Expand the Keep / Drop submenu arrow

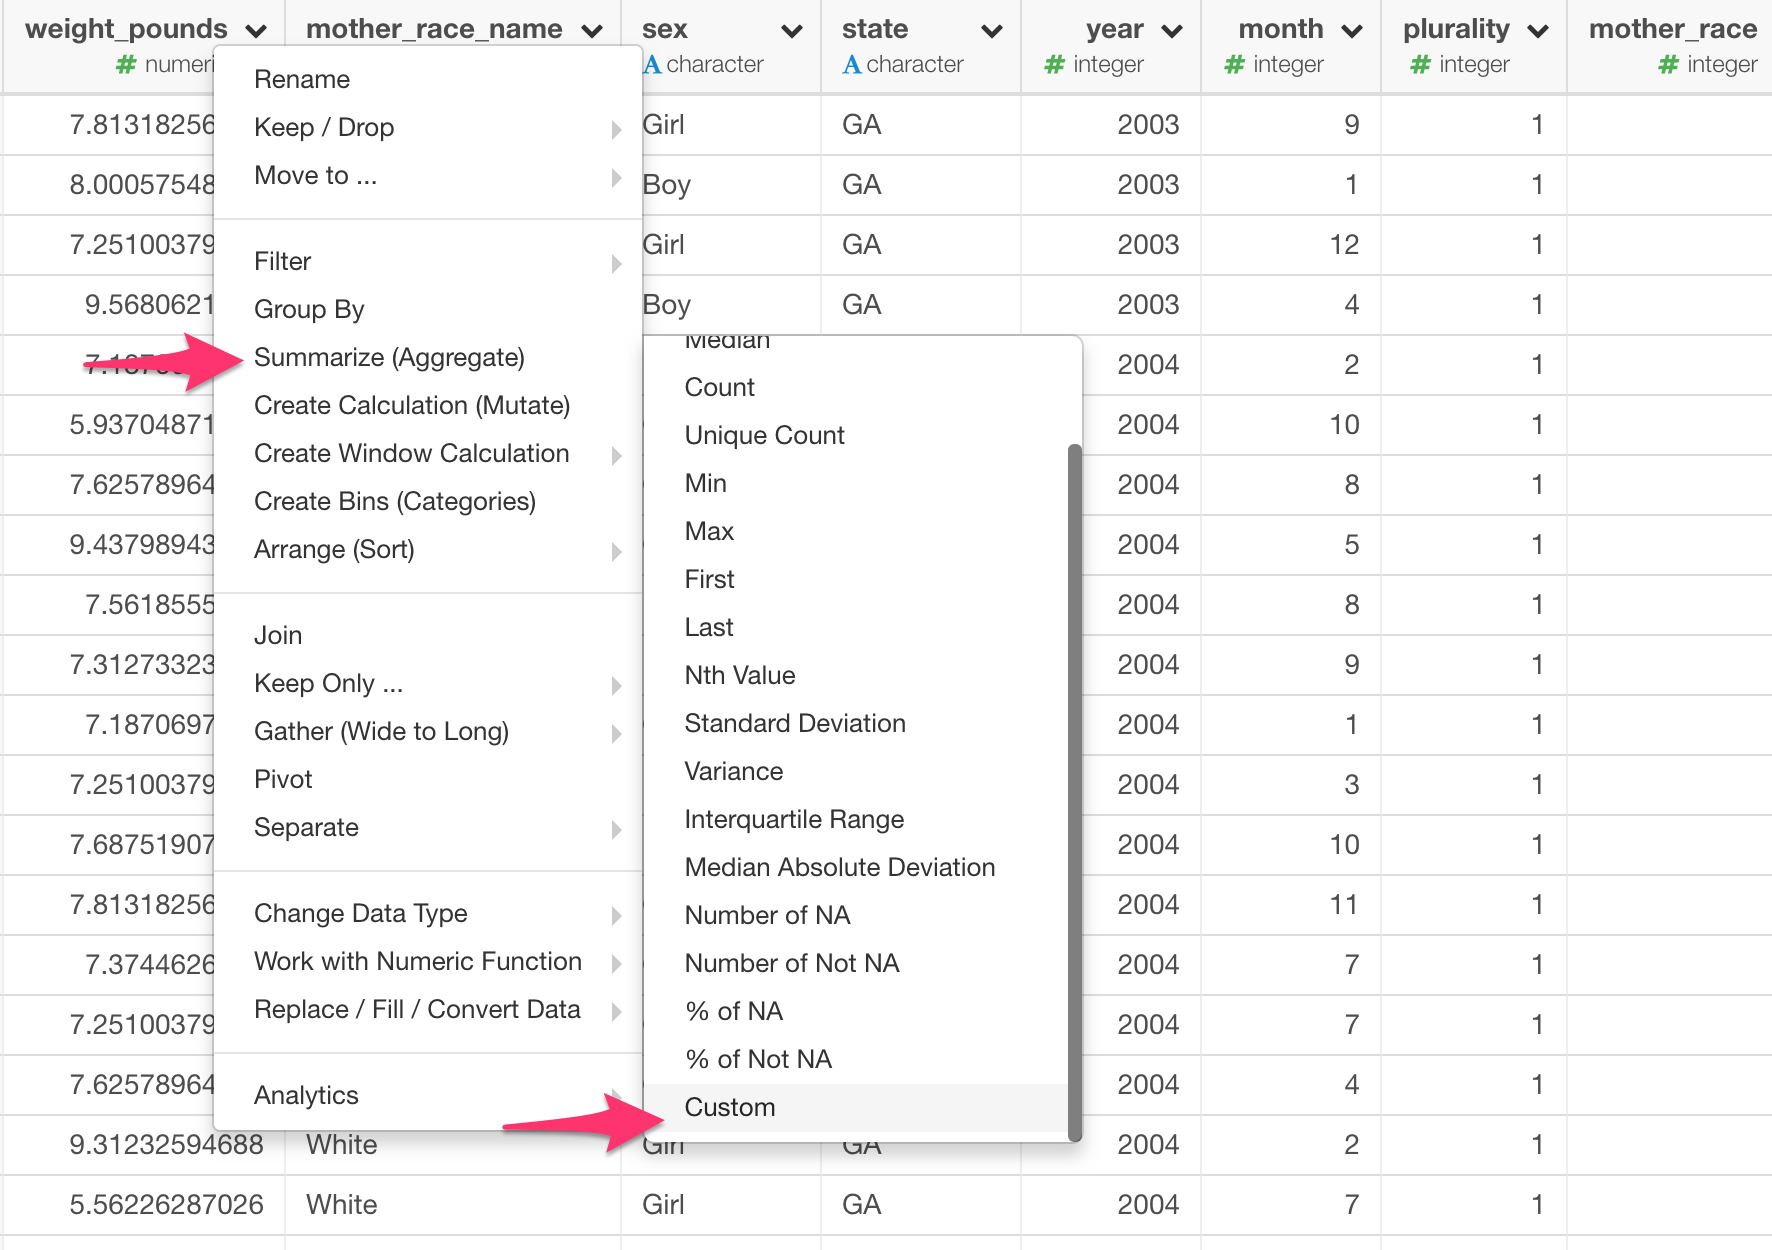[x=616, y=129]
